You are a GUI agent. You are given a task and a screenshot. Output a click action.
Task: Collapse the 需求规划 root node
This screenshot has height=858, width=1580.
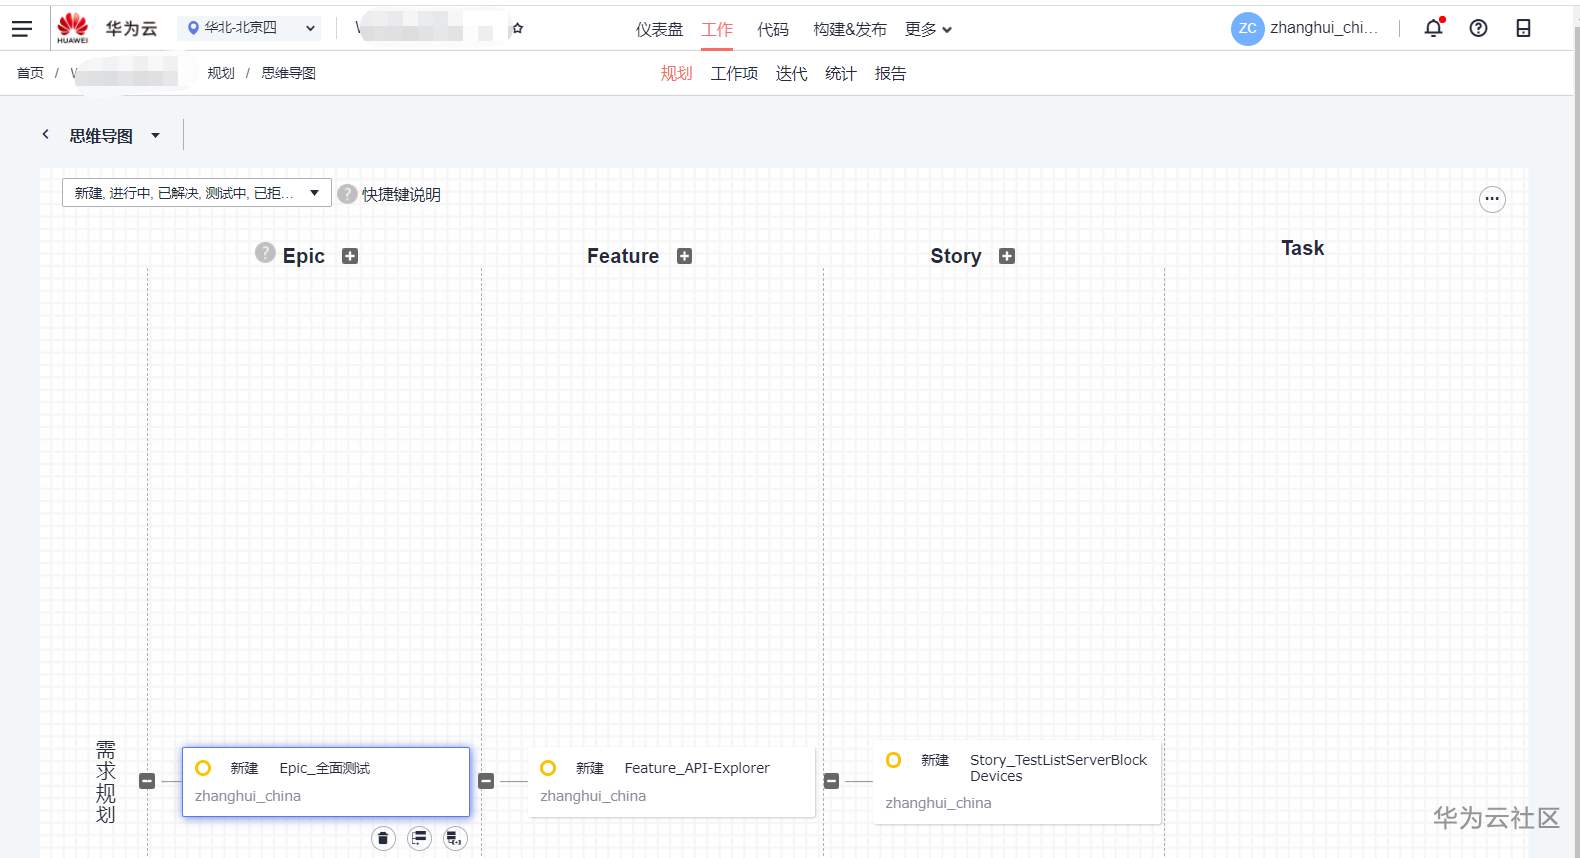[x=147, y=781]
